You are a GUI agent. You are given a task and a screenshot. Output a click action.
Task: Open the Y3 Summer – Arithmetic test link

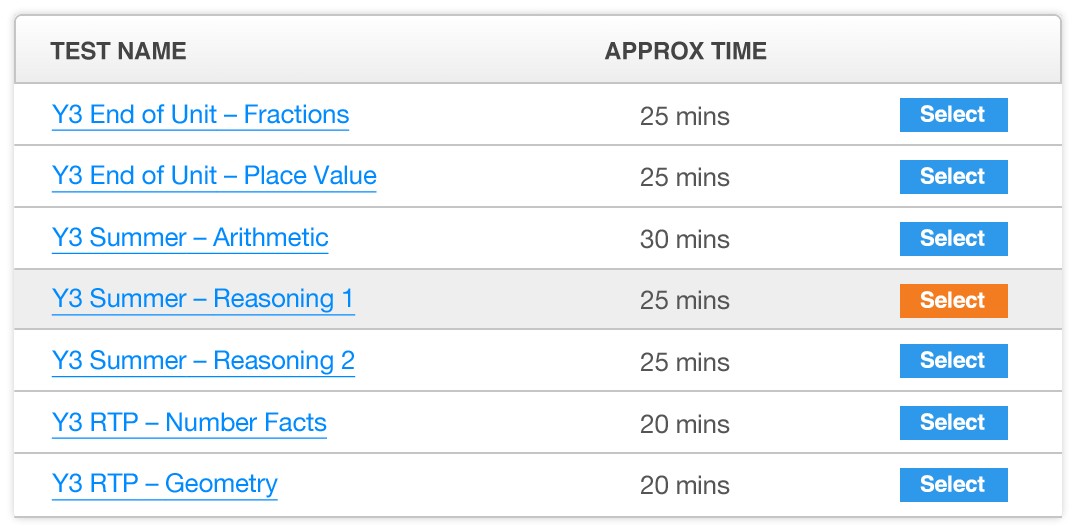coord(190,238)
